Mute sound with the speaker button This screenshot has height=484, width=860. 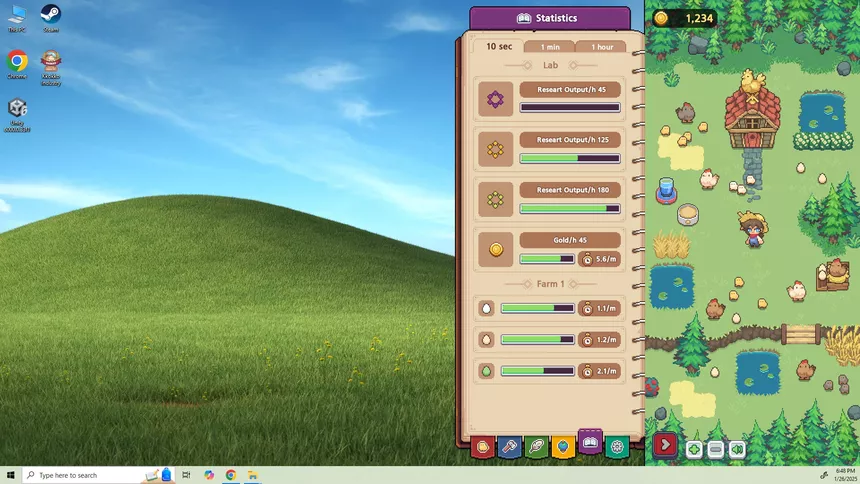737,449
